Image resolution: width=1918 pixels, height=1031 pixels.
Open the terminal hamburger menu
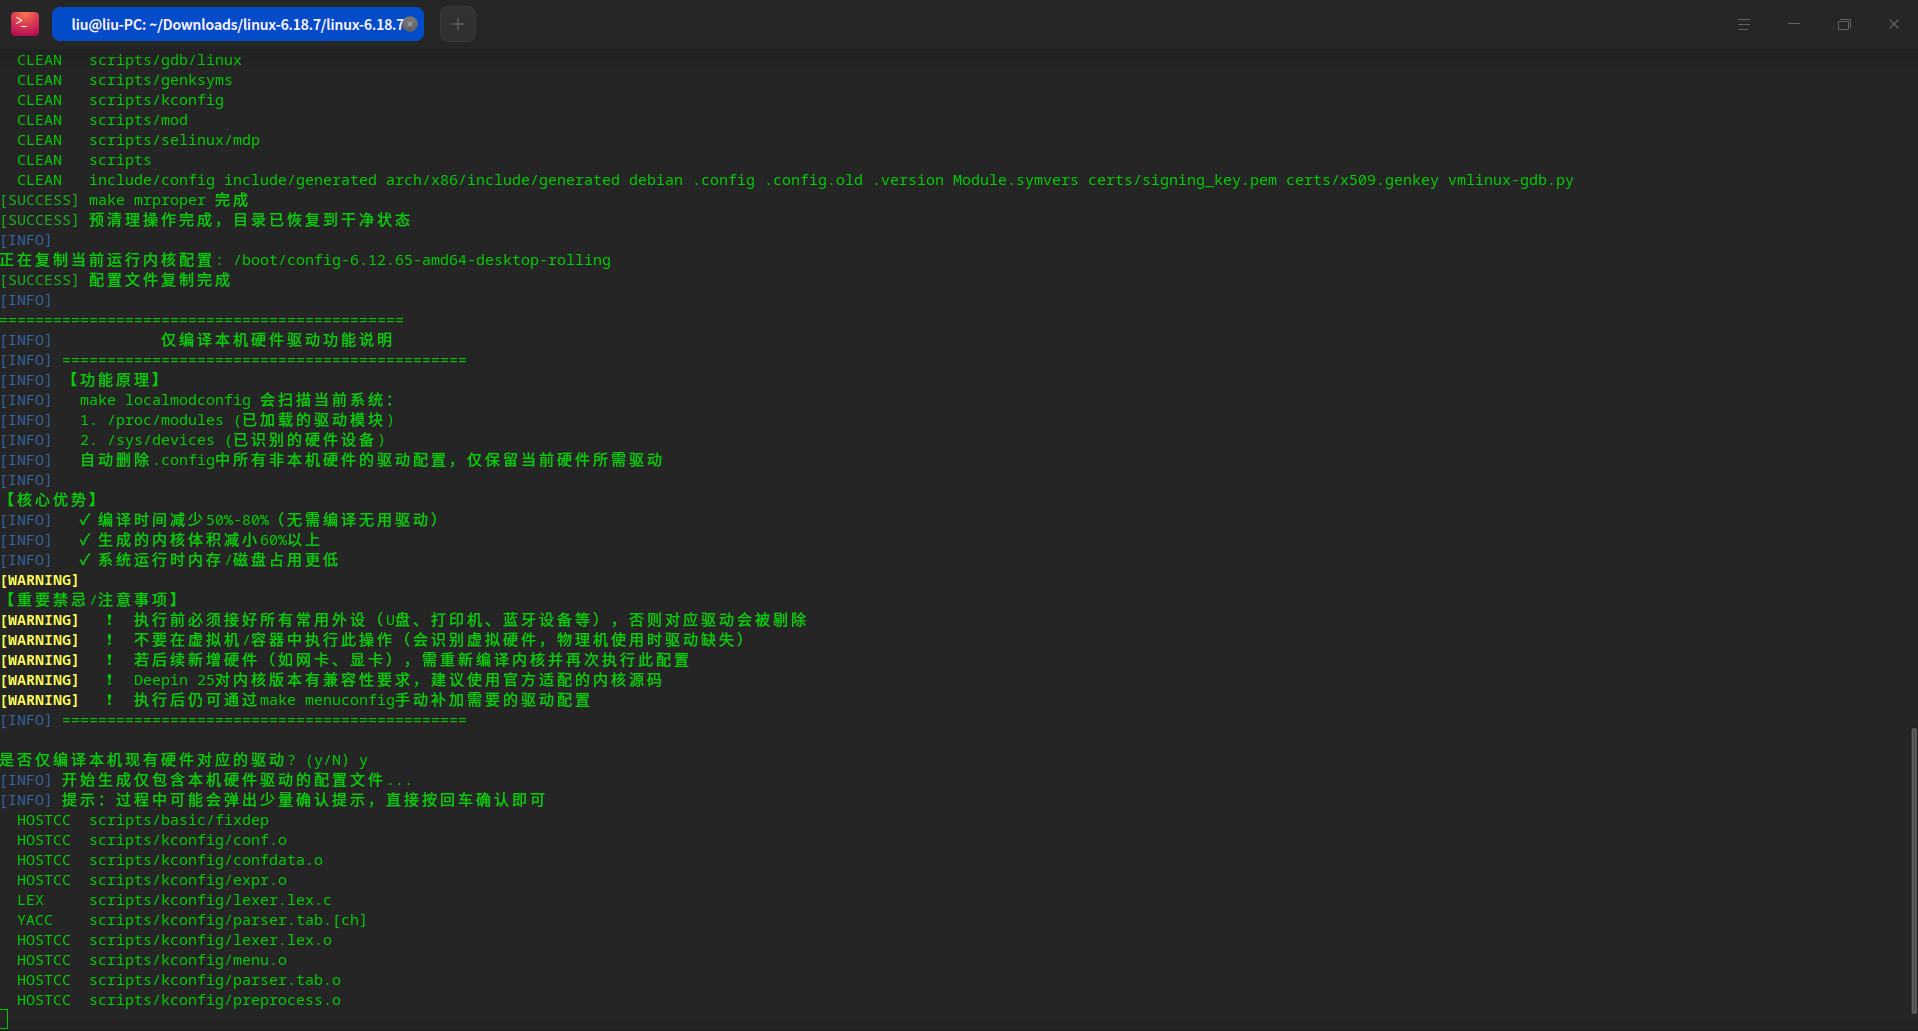(1743, 23)
